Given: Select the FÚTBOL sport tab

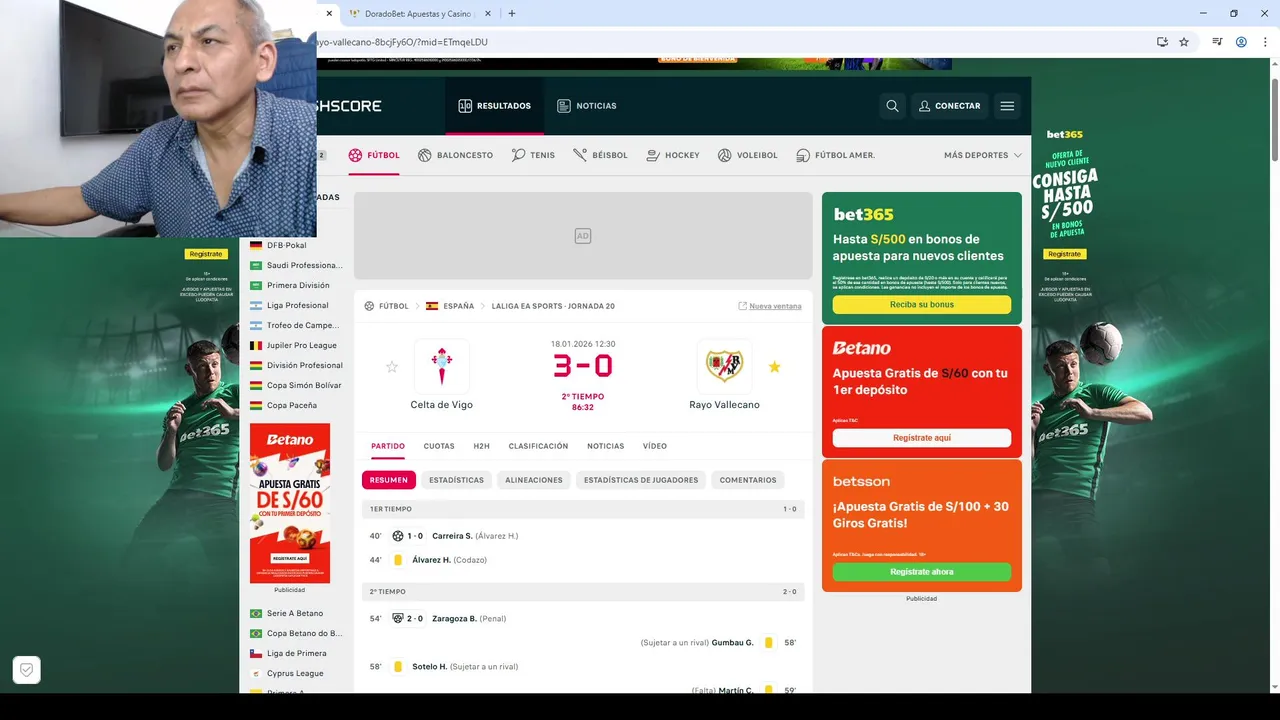Looking at the screenshot, I should 374,155.
